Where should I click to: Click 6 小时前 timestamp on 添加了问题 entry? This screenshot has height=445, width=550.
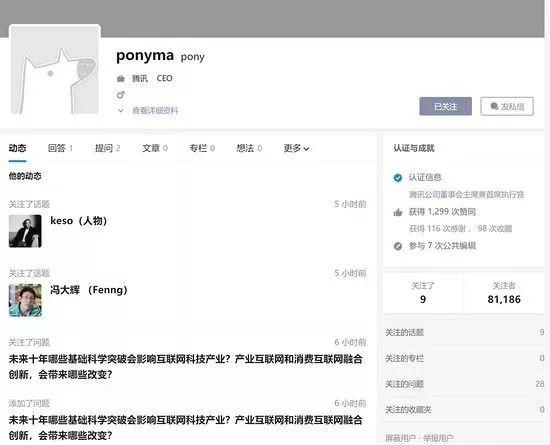pos(350,404)
